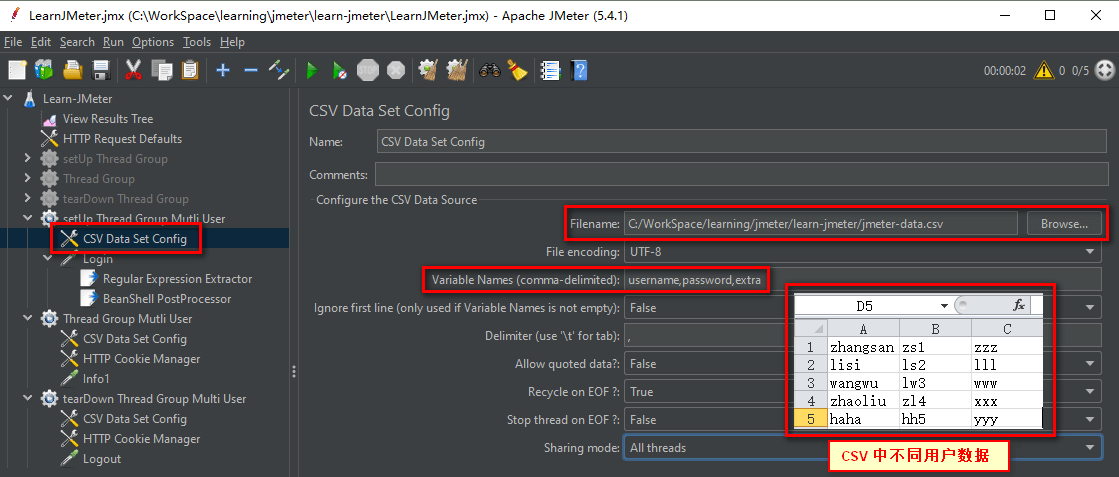The width and height of the screenshot is (1119, 477).
Task: Expand the disabled Thread Group node
Action: [28, 179]
